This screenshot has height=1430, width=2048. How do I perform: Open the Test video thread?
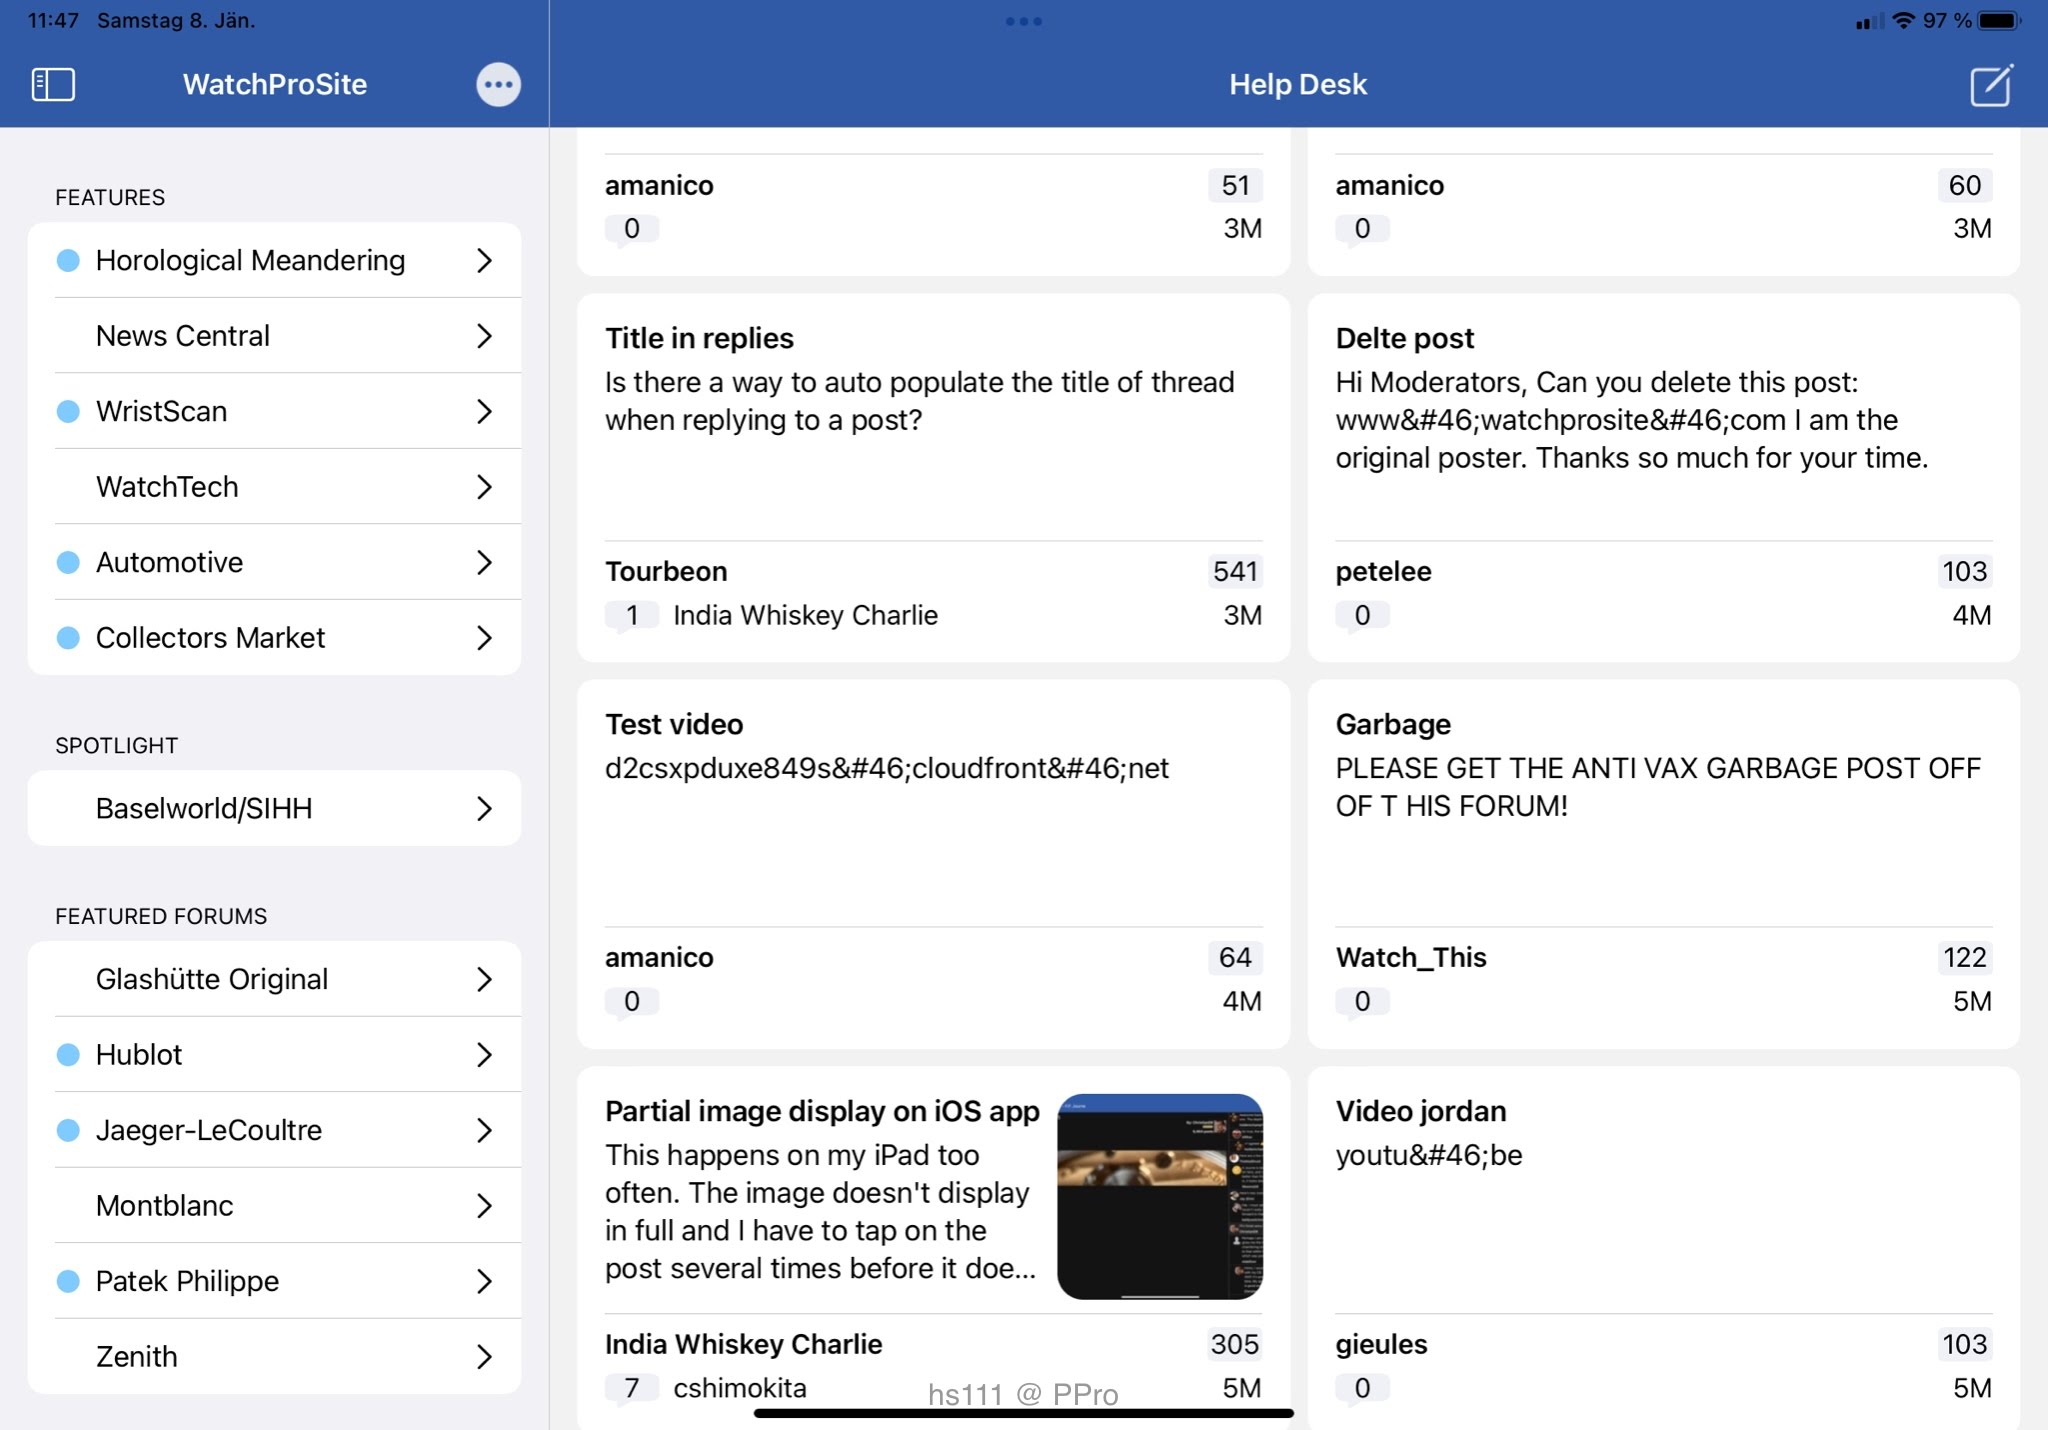933,864
